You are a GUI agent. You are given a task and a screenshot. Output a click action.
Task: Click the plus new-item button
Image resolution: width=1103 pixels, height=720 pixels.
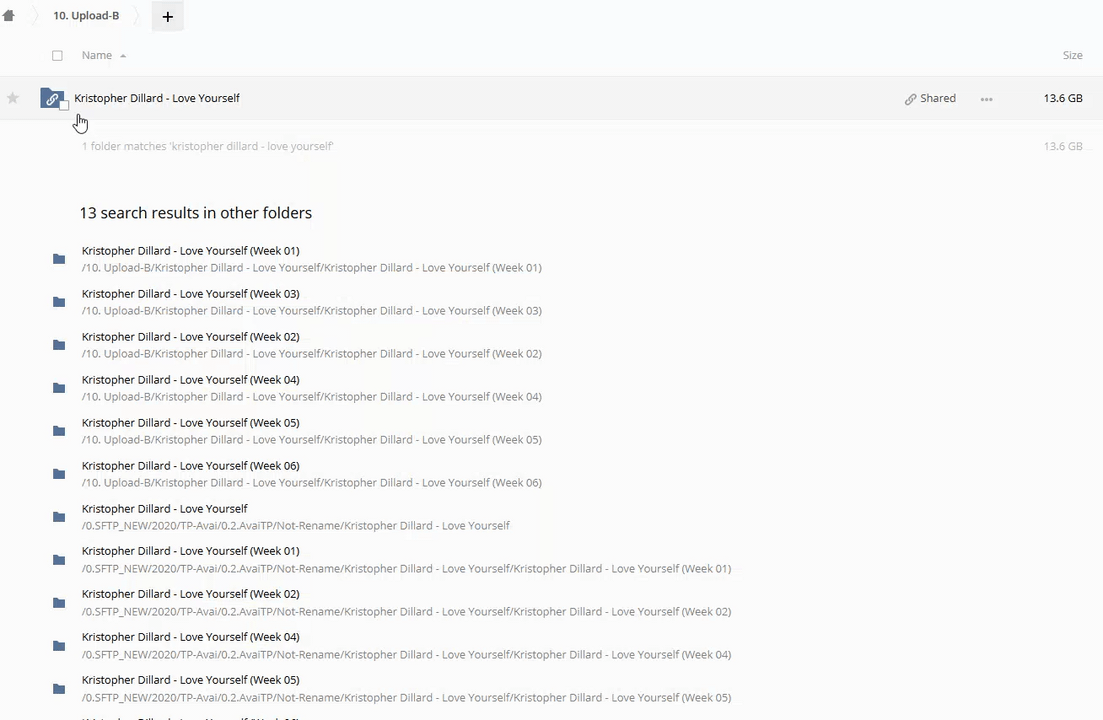pos(167,17)
